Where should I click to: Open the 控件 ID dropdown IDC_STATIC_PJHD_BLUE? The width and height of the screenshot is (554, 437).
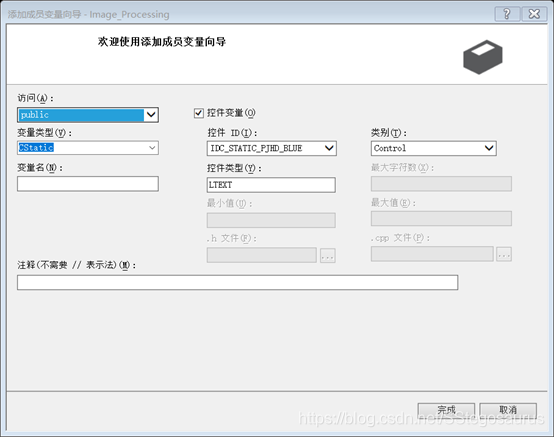271,148
